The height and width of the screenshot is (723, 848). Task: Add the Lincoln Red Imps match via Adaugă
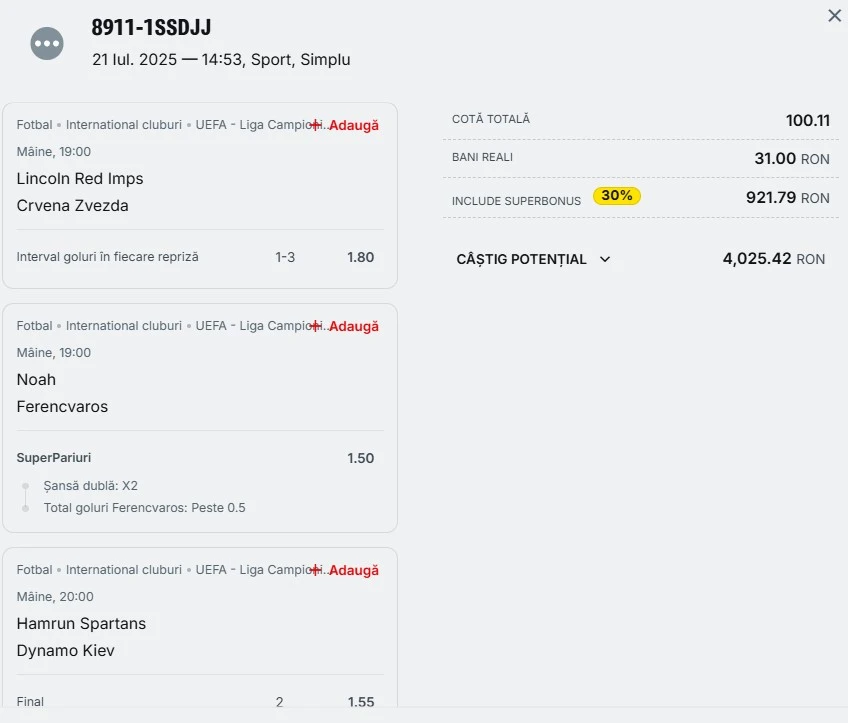tap(354, 125)
